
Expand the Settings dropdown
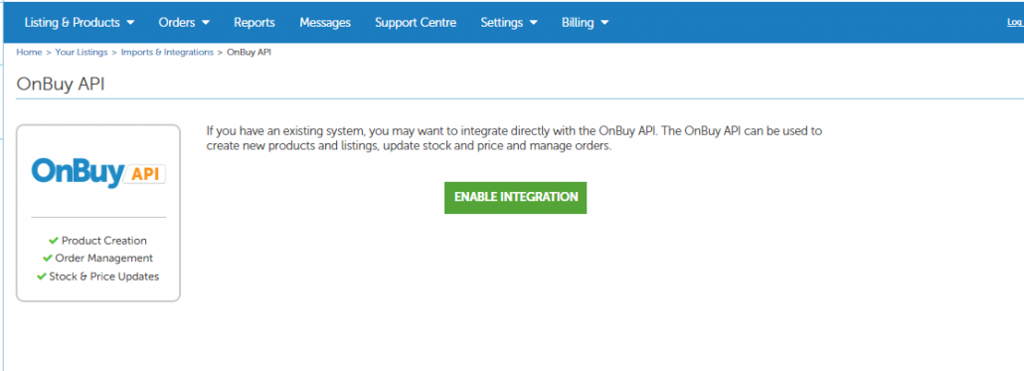point(509,22)
